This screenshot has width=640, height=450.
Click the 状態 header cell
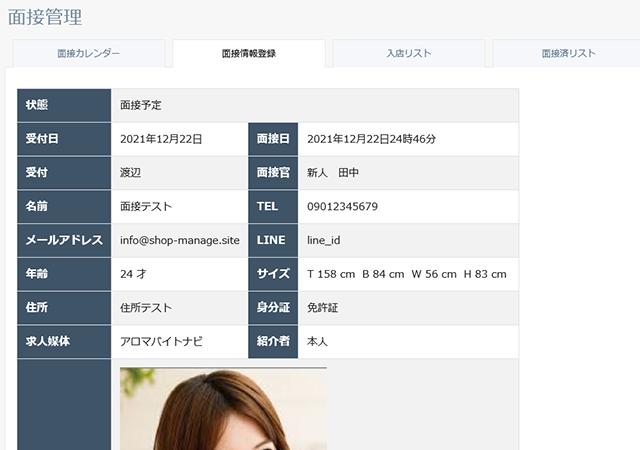coord(64,105)
